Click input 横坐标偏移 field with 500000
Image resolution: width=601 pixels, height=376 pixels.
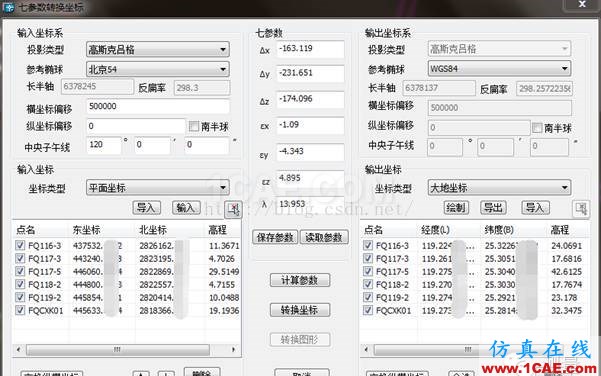pyautogui.click(x=158, y=107)
